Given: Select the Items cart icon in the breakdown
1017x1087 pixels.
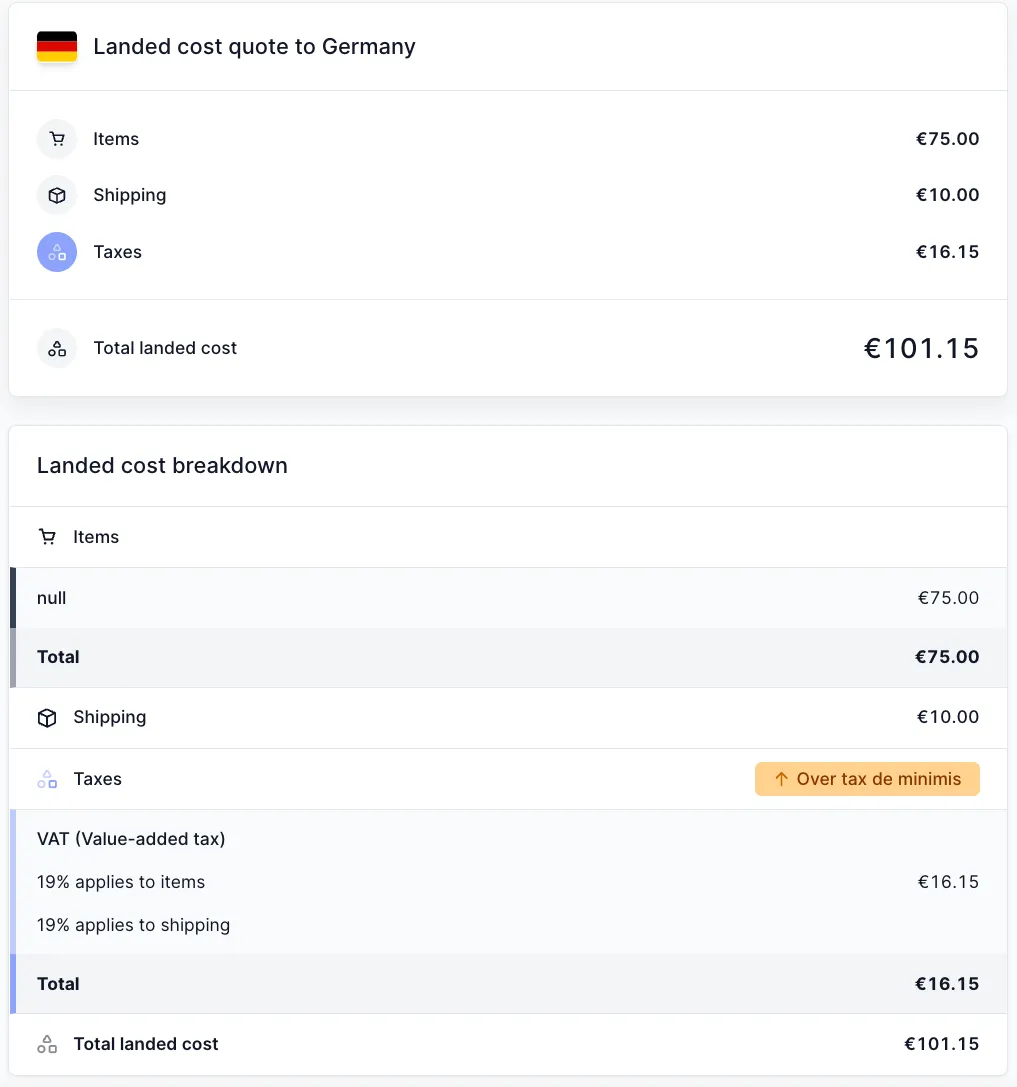Looking at the screenshot, I should click(47, 537).
